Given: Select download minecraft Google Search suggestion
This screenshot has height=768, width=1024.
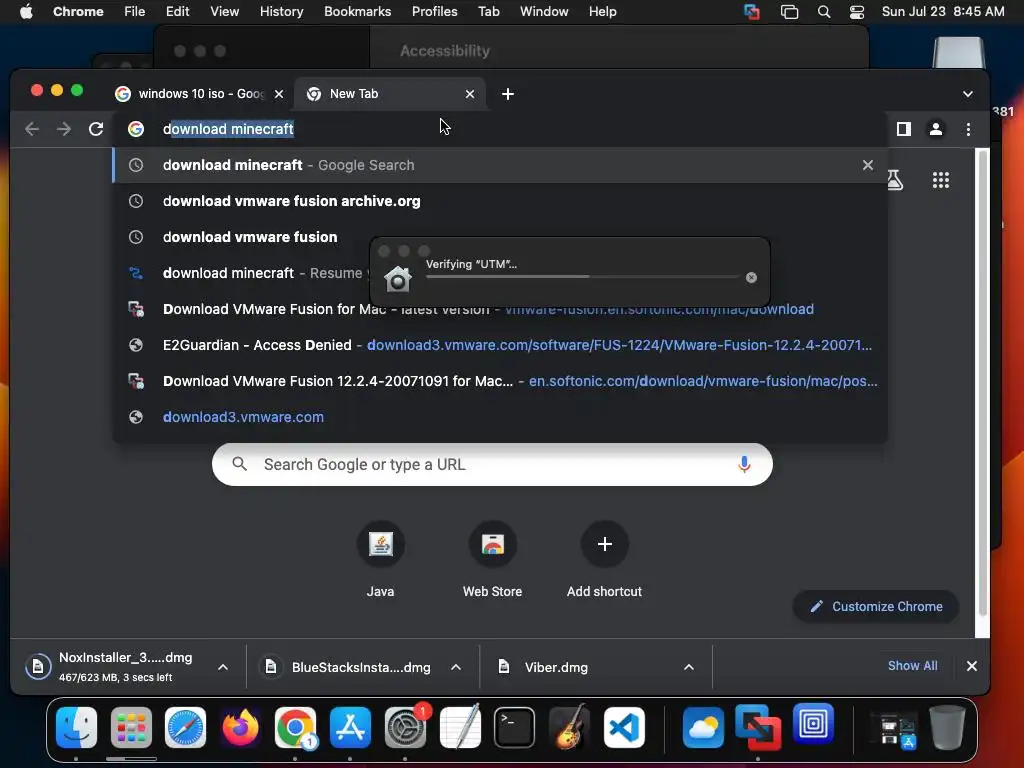Looking at the screenshot, I should [x=500, y=165].
